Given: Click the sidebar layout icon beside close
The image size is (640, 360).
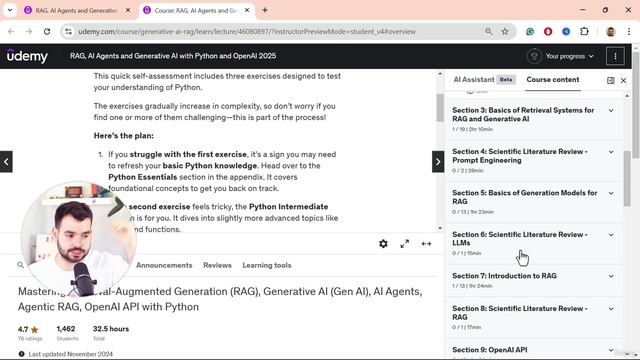Looking at the screenshot, I should 611,80.
